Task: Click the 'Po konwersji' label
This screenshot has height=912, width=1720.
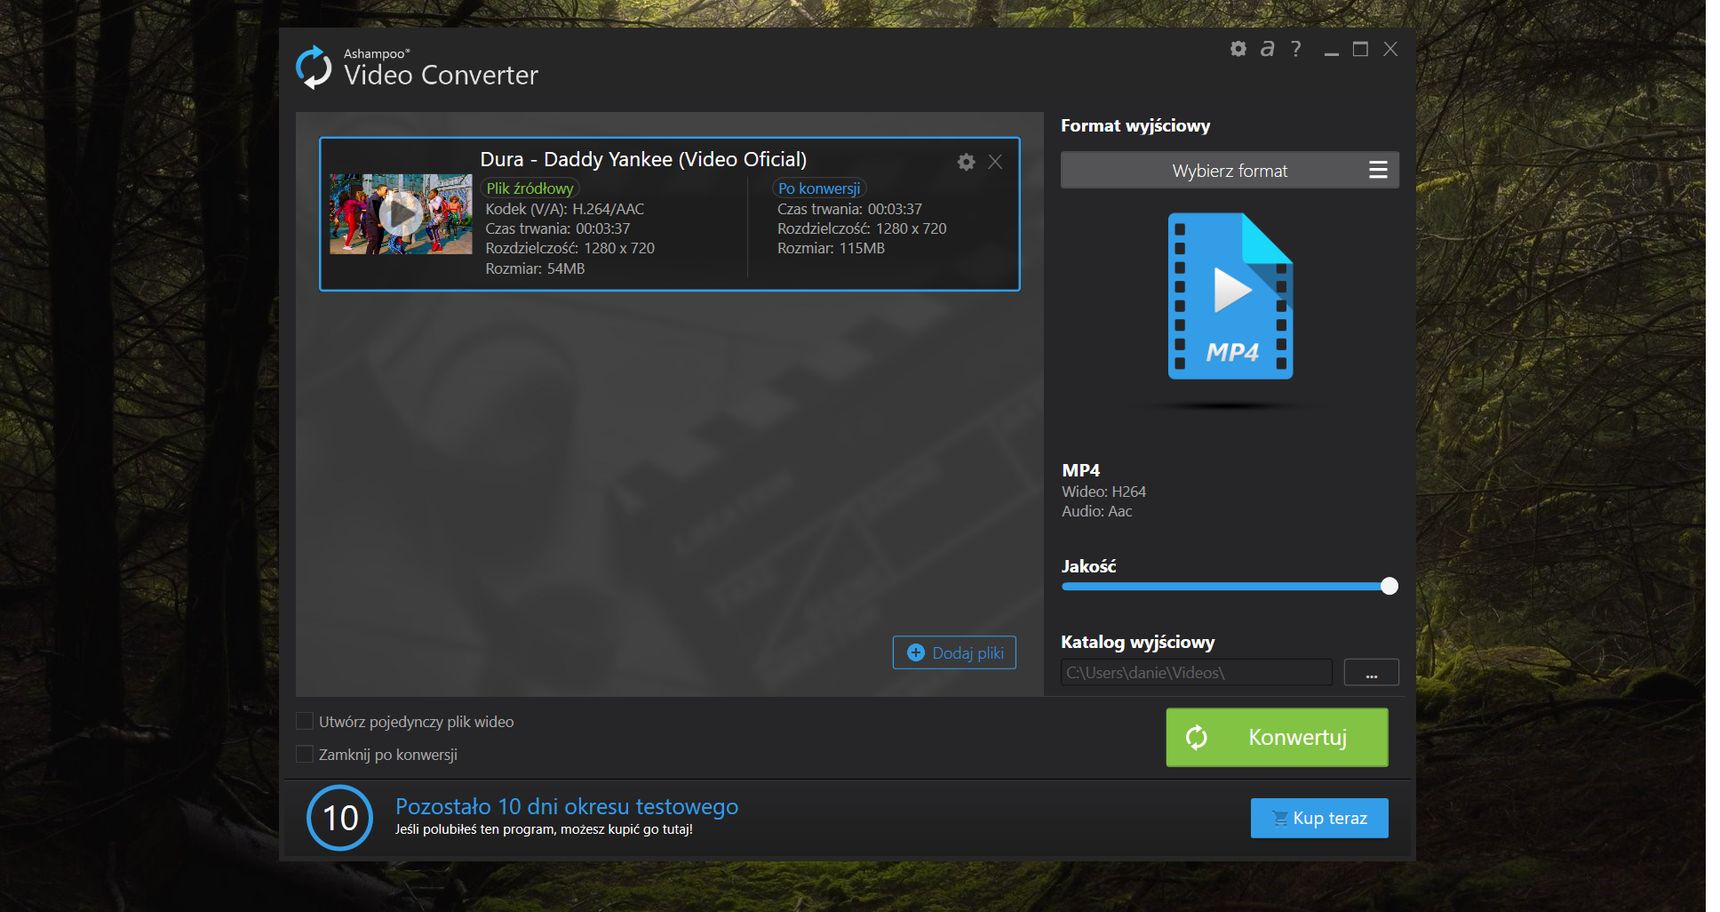Action: [x=819, y=188]
